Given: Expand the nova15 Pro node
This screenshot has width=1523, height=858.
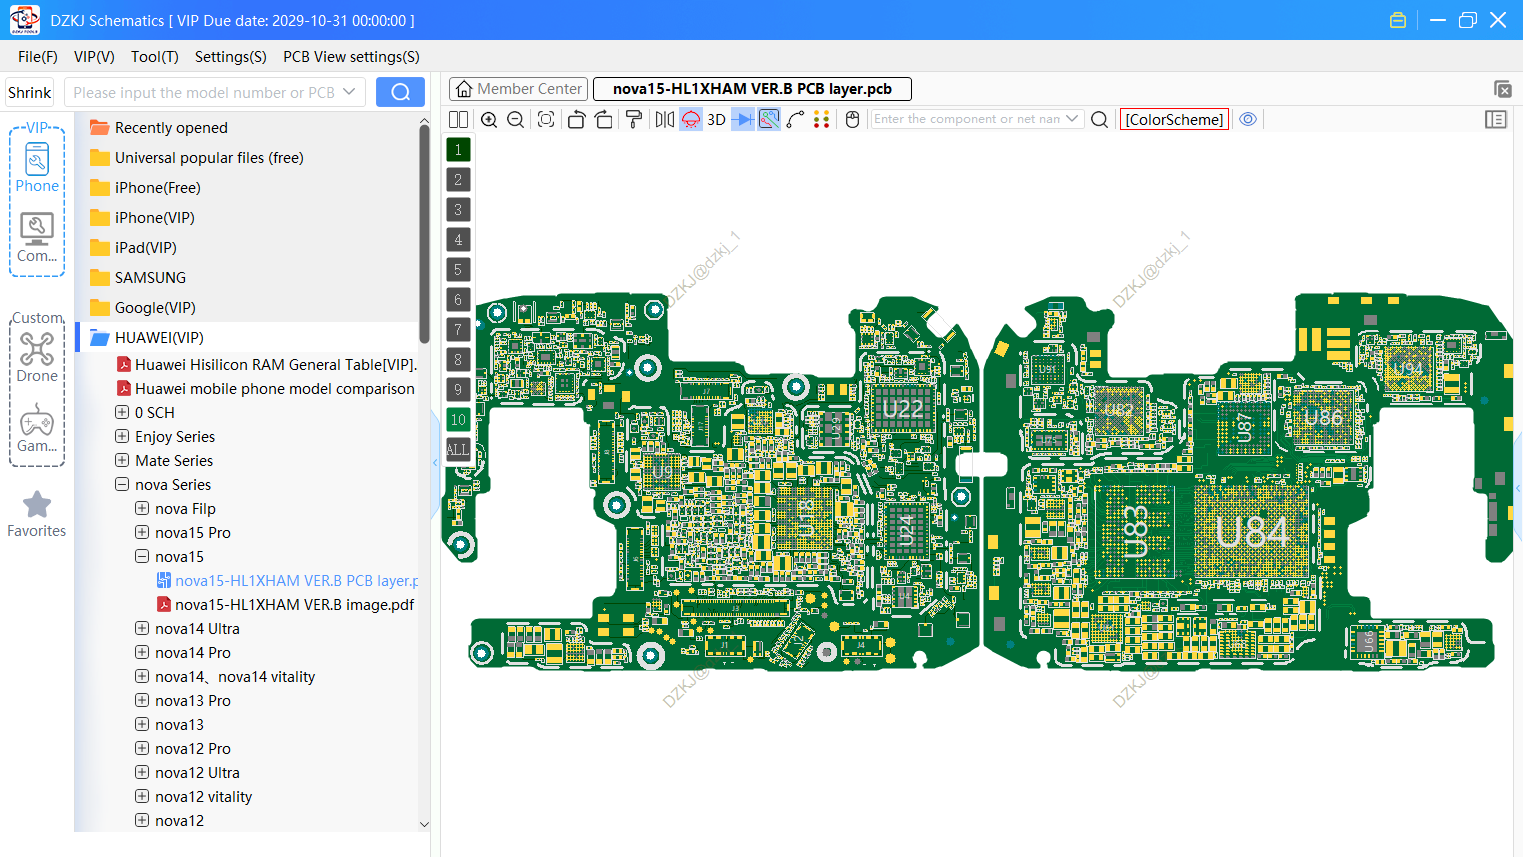Looking at the screenshot, I should point(142,532).
